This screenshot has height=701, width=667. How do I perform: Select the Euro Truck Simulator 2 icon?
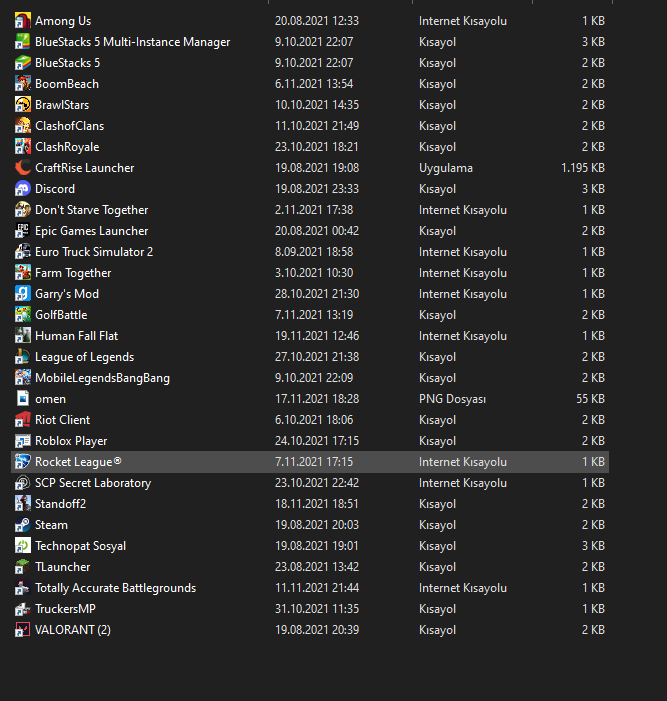tap(23, 252)
